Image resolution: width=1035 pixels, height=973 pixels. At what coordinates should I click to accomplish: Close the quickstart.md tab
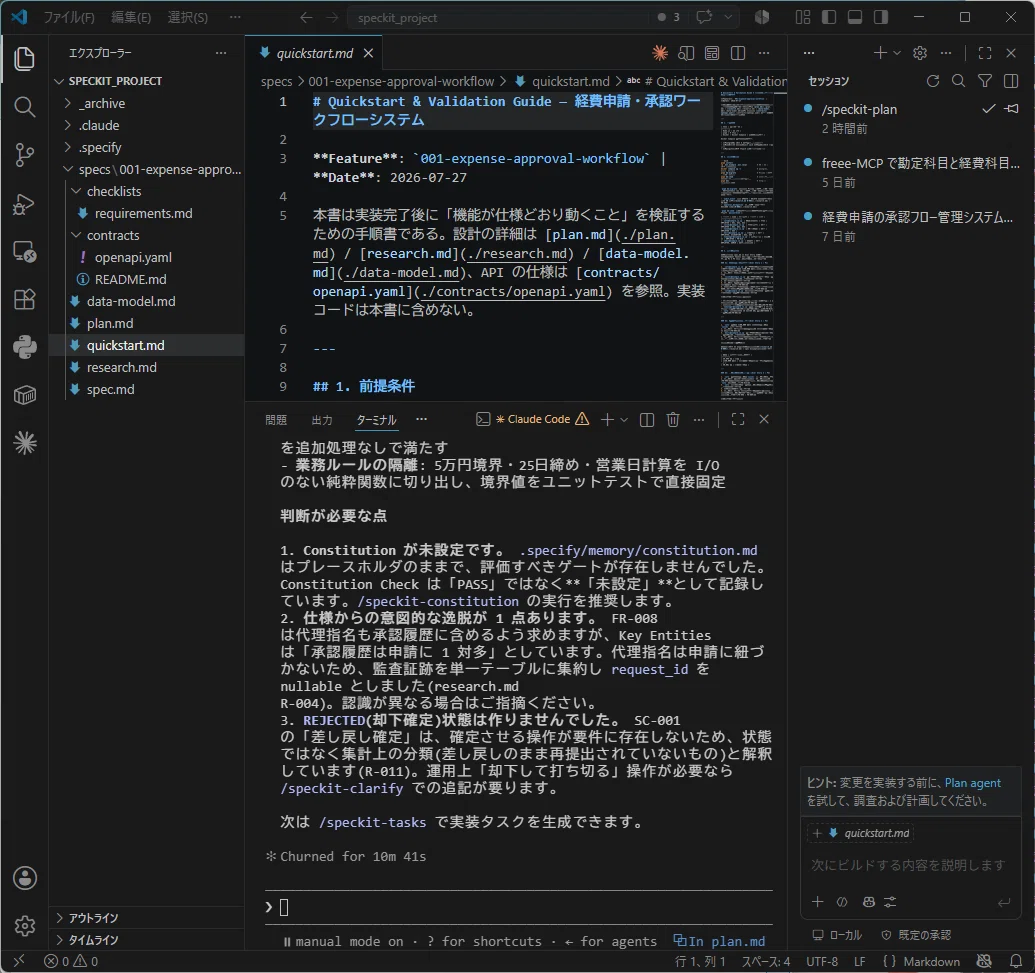click(368, 53)
